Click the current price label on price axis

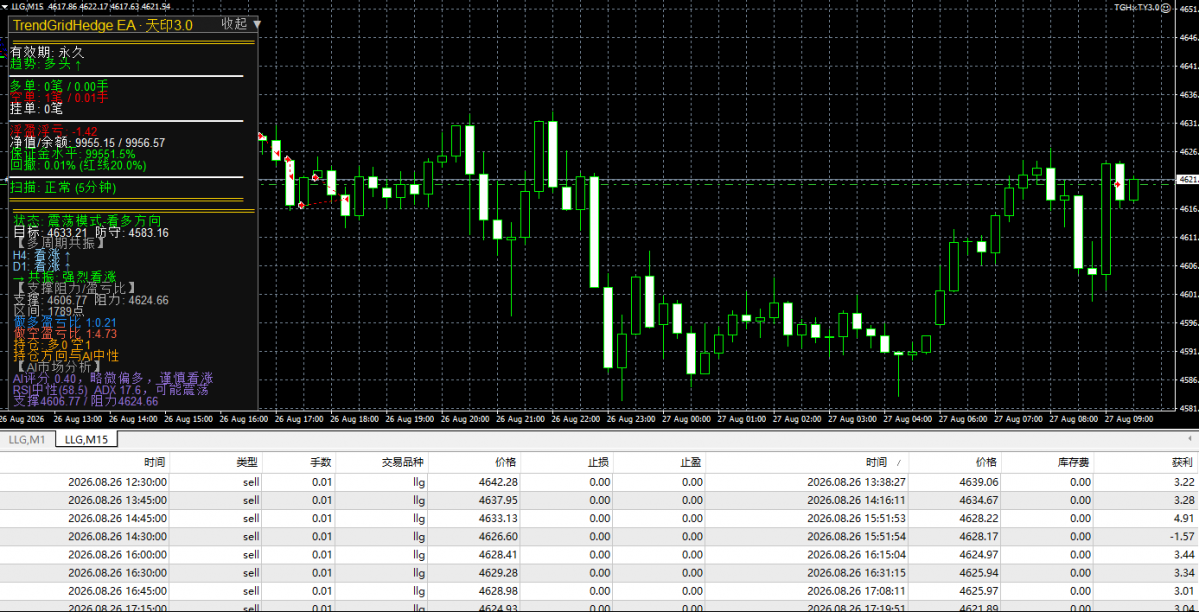click(1187, 179)
